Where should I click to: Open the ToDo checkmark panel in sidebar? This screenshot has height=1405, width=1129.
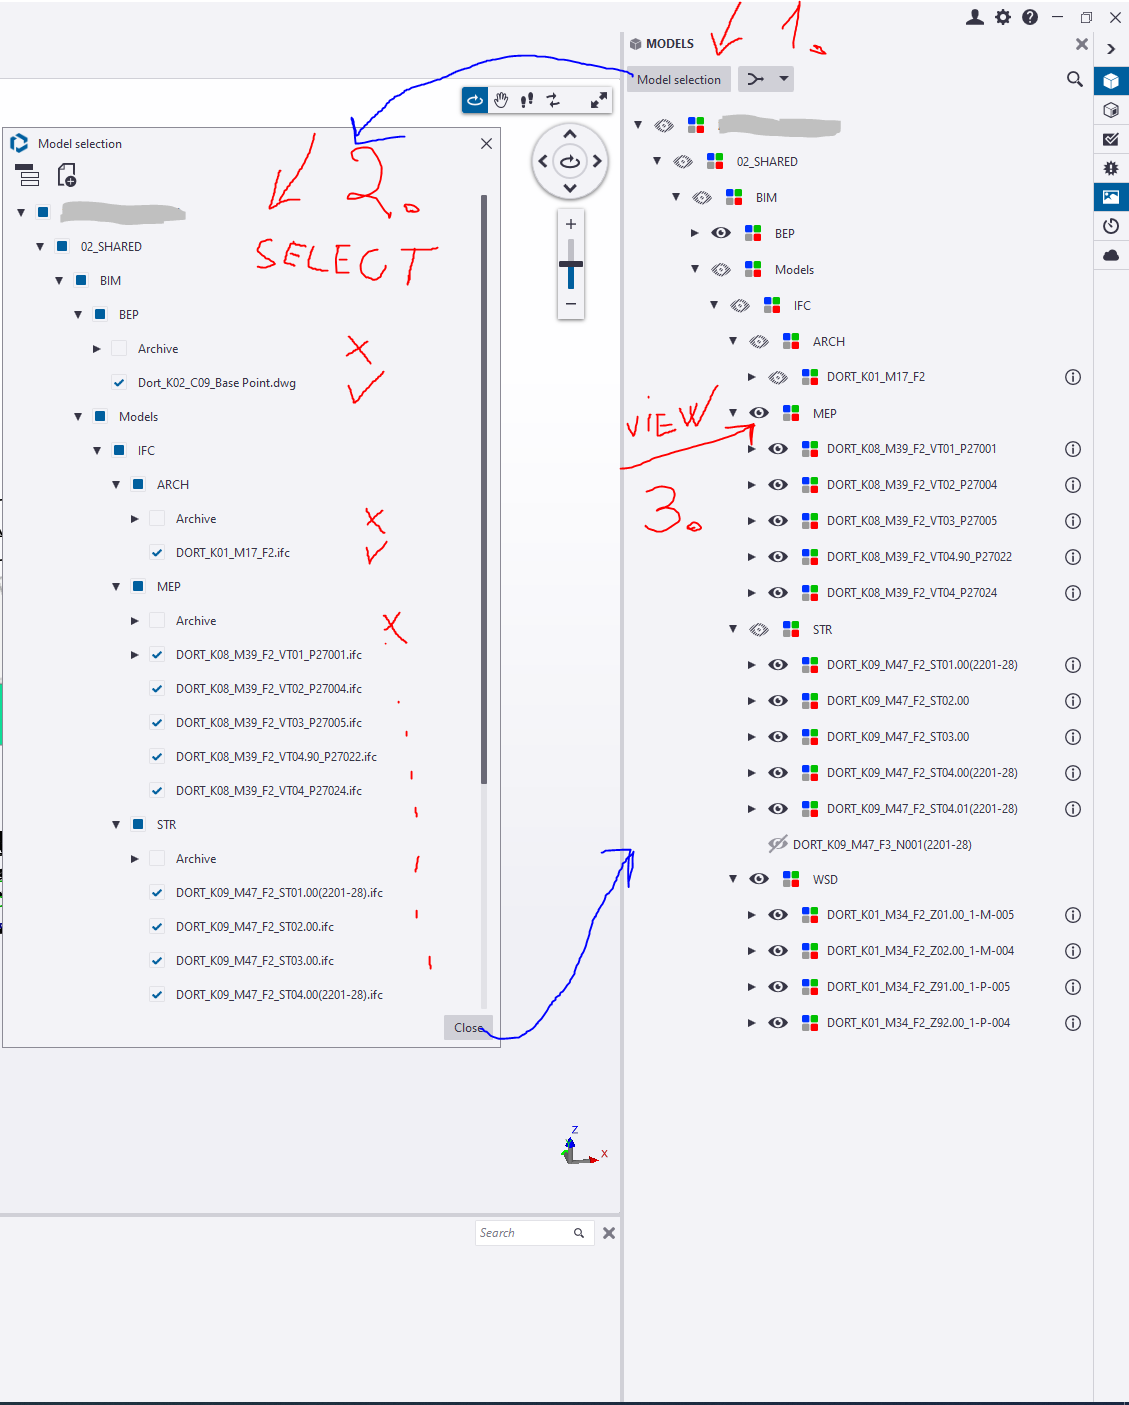pyautogui.click(x=1111, y=139)
